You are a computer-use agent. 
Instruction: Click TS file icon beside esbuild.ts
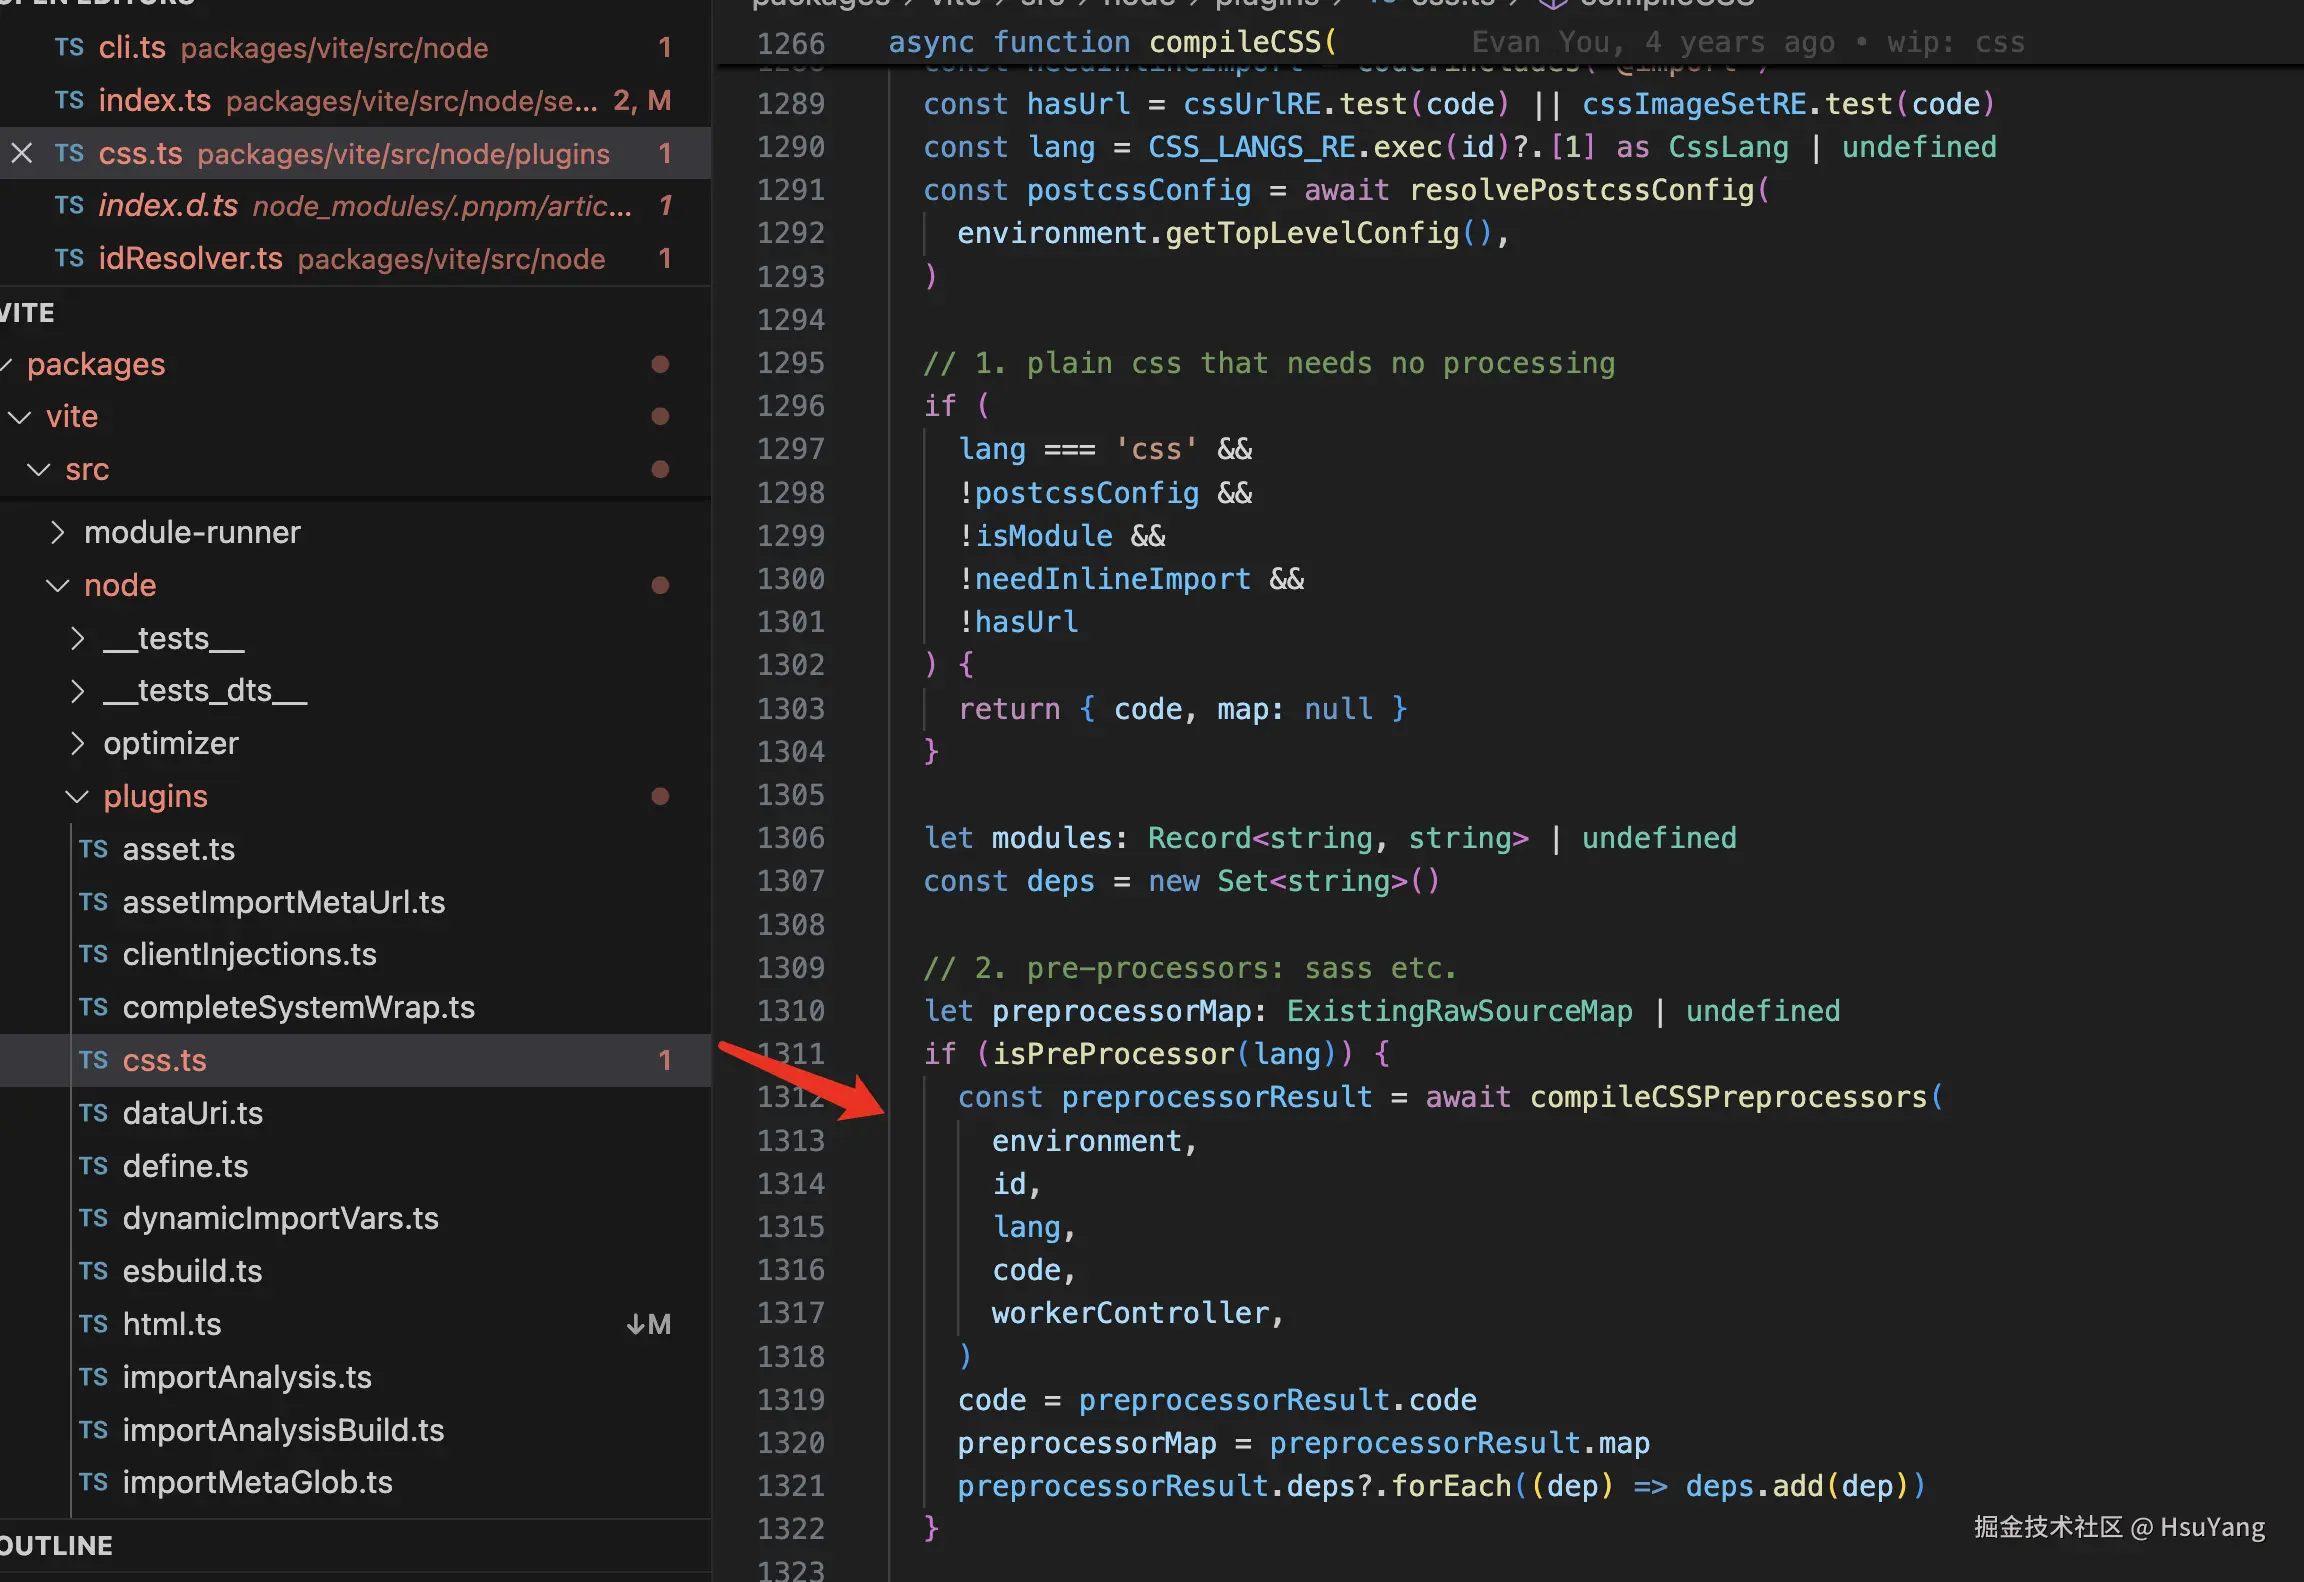[x=93, y=1271]
